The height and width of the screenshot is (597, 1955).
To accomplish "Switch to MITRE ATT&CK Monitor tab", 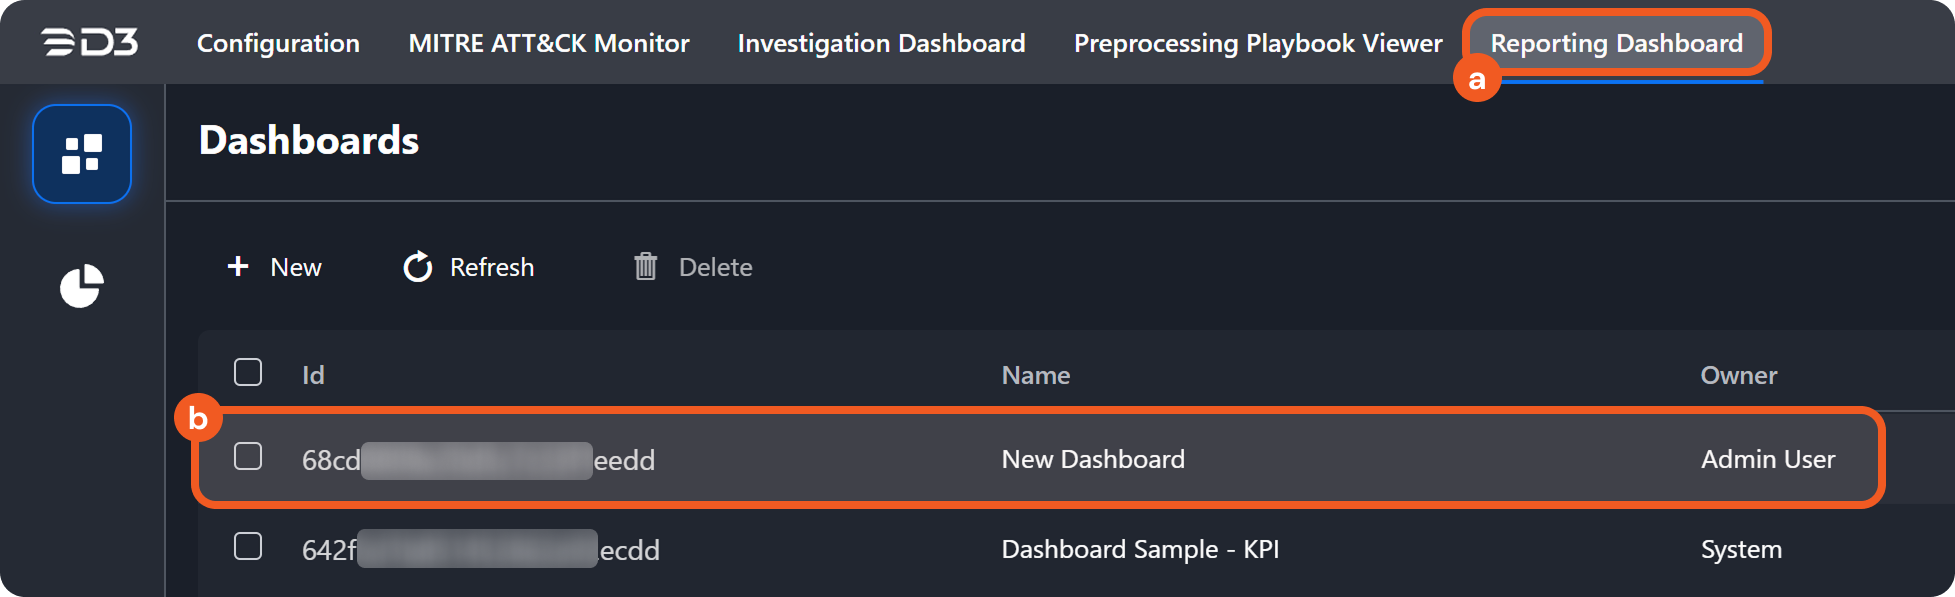I will (x=549, y=43).
